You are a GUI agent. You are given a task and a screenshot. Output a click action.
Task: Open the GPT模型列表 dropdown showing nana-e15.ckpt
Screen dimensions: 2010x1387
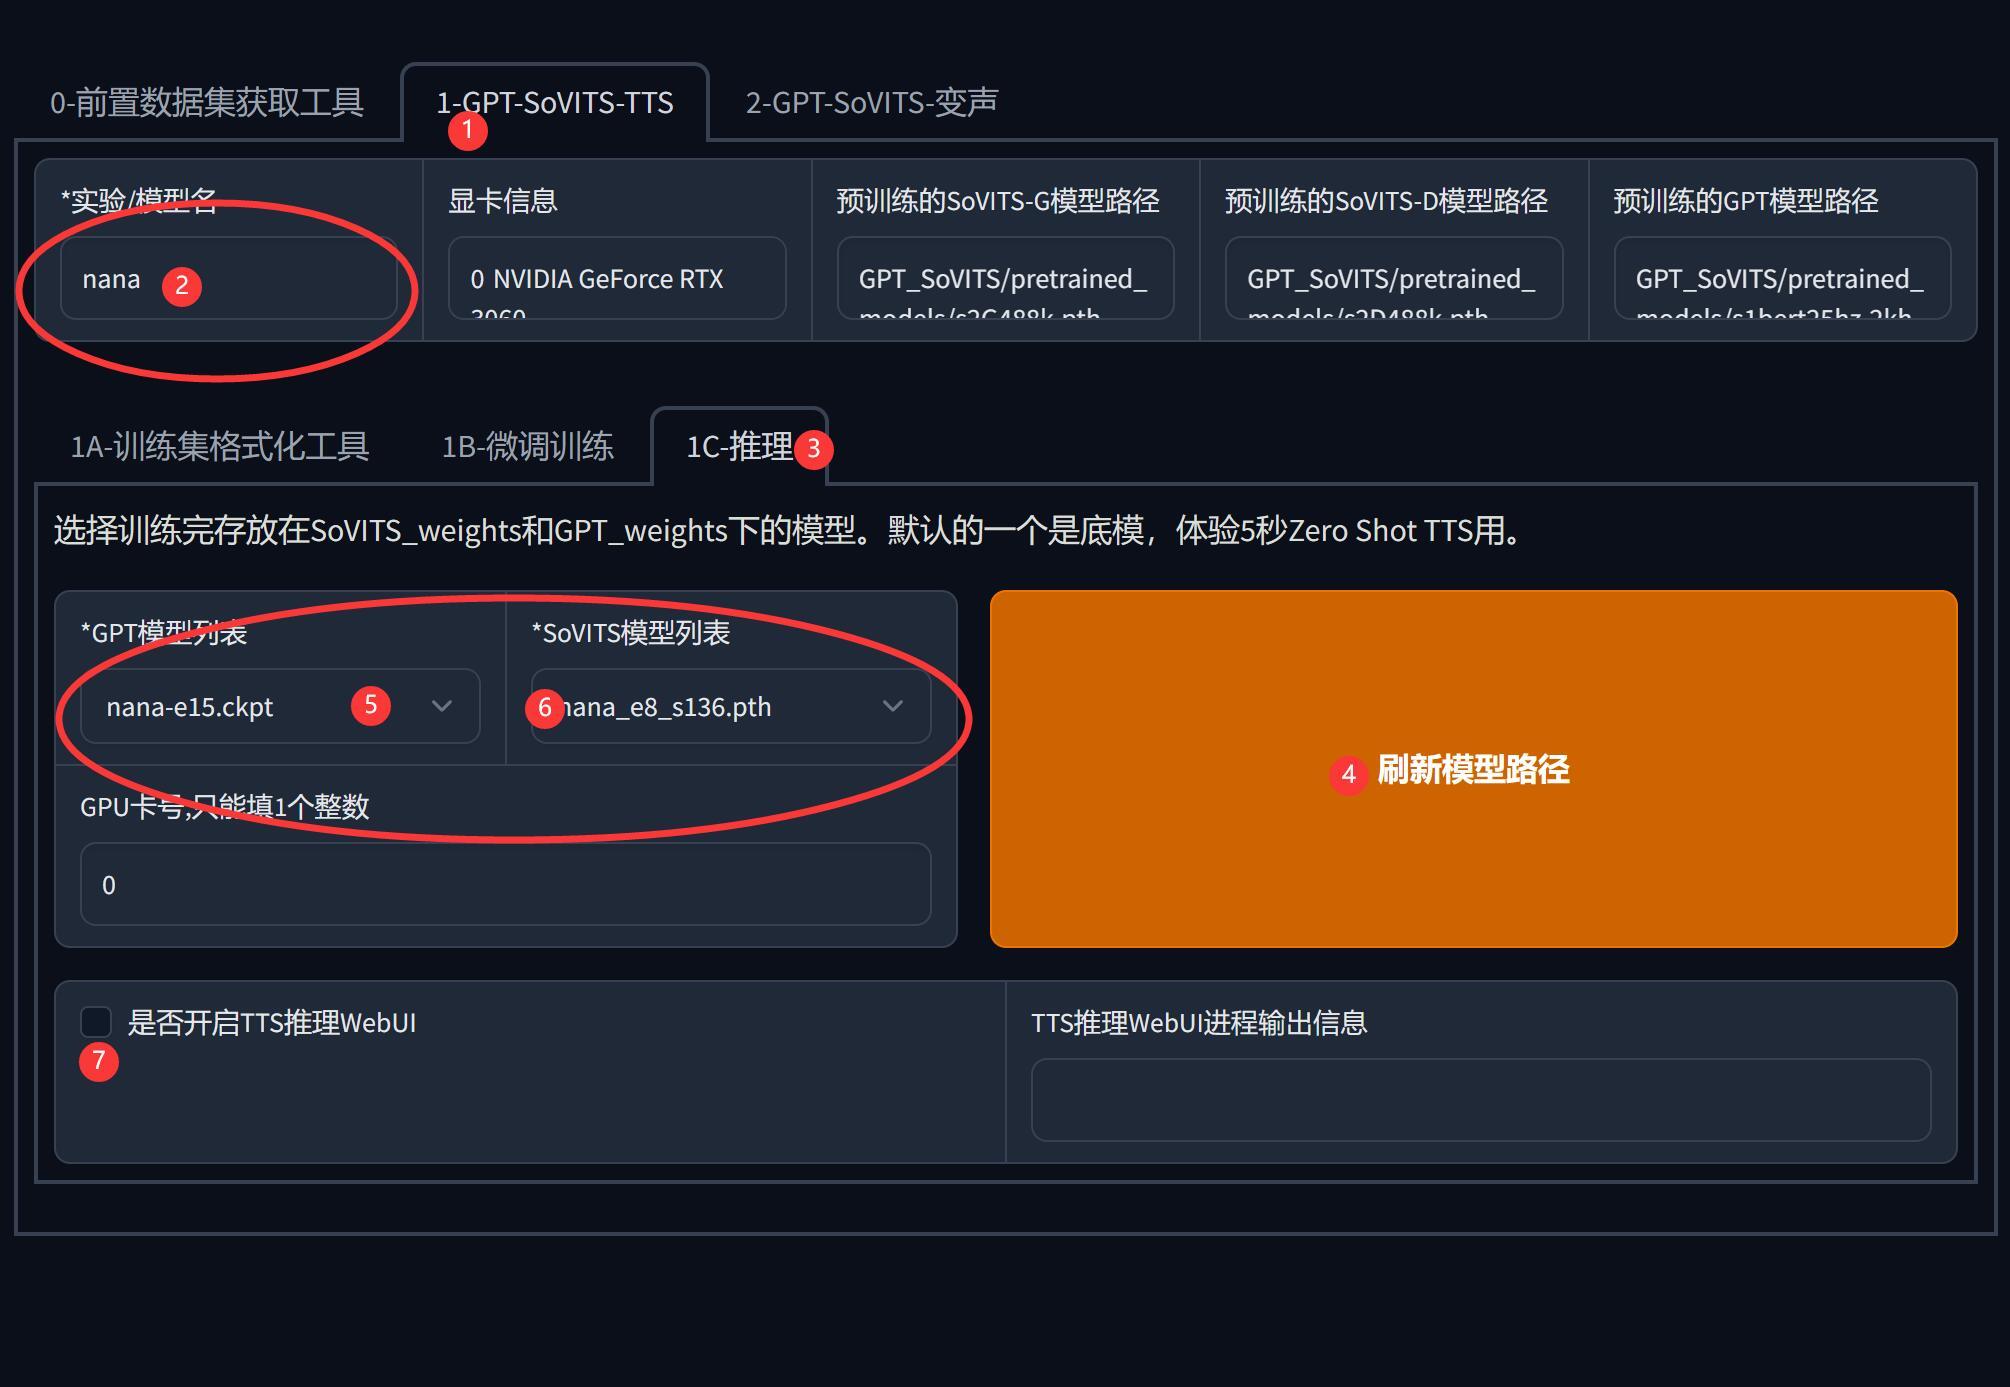pos(280,706)
